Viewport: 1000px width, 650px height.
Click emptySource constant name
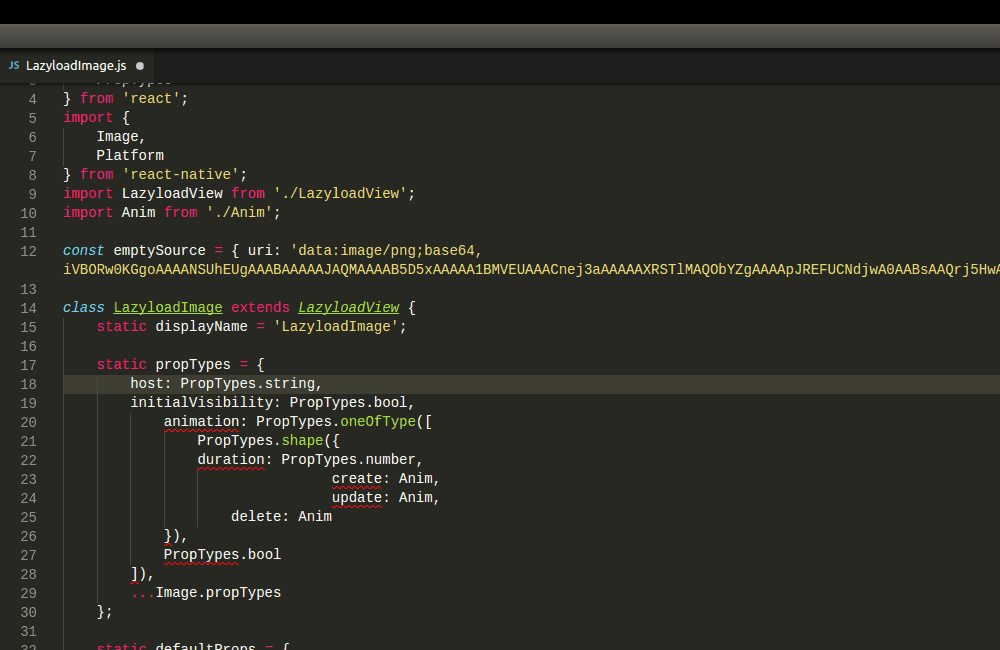159,251
